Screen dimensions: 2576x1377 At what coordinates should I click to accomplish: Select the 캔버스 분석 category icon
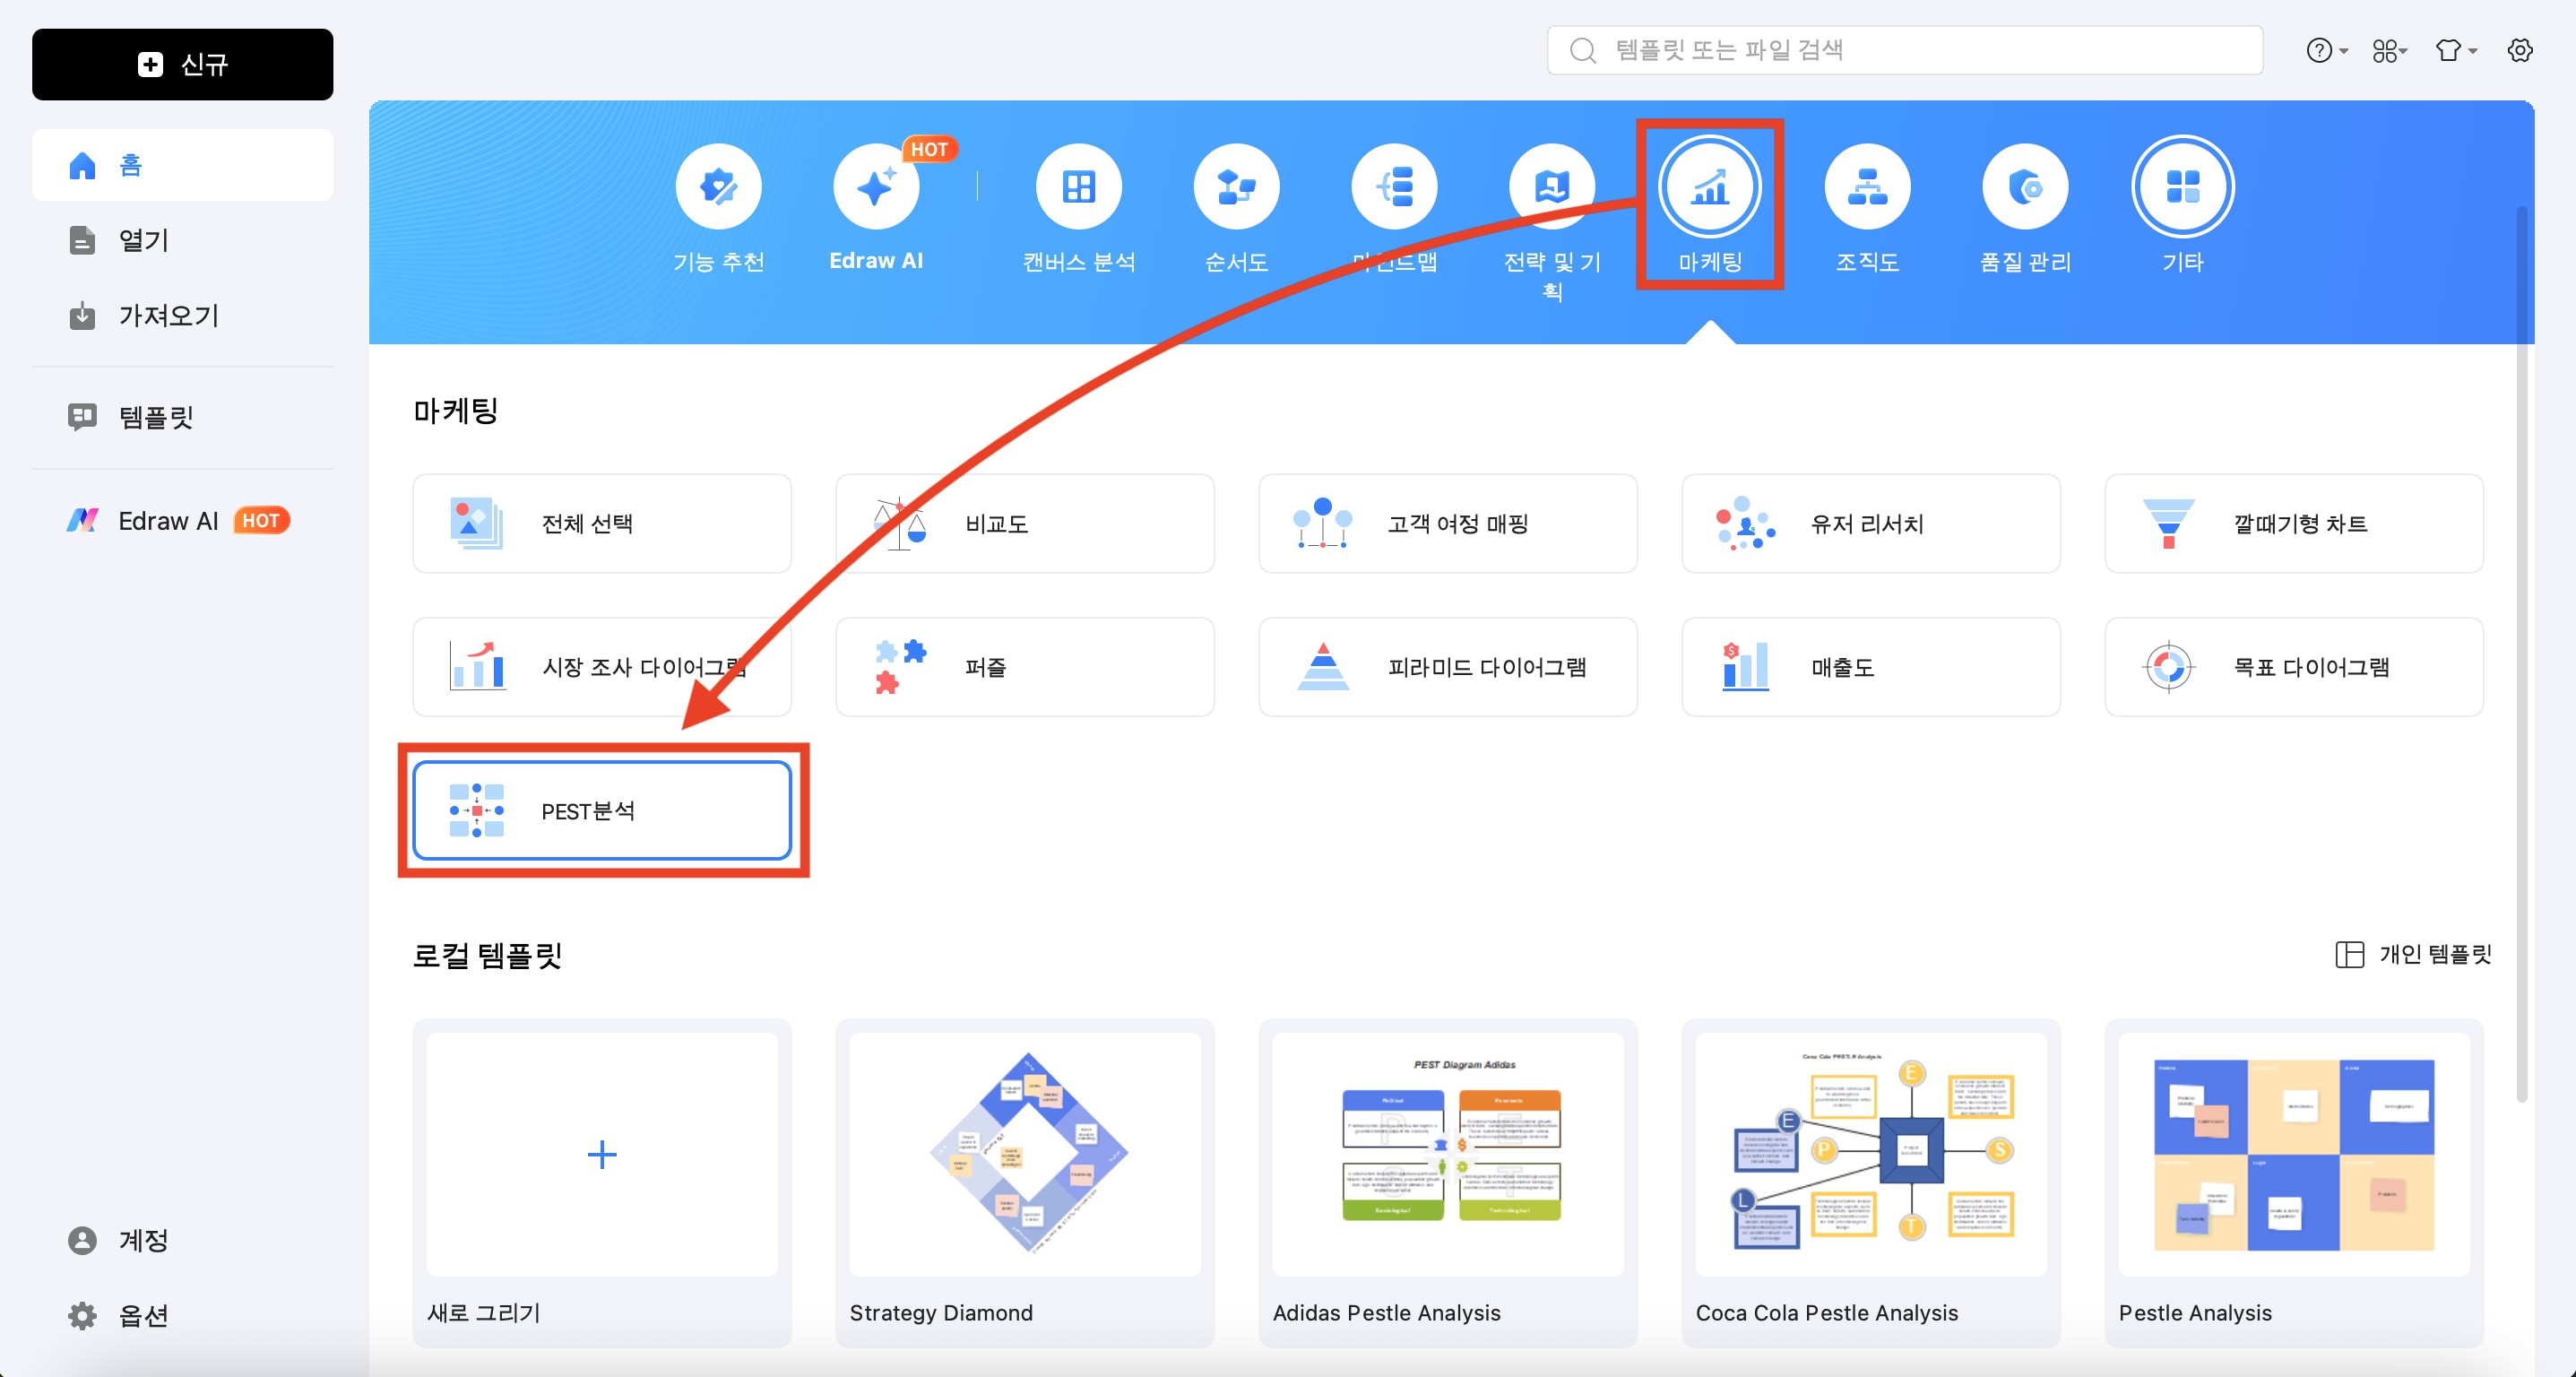click(1078, 187)
